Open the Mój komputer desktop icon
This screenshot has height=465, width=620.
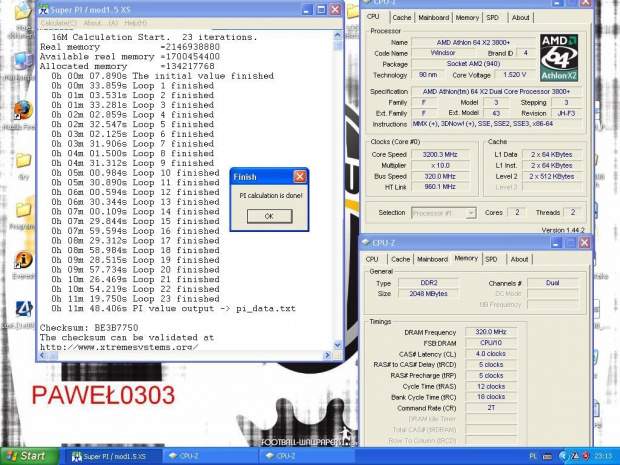pos(23,61)
